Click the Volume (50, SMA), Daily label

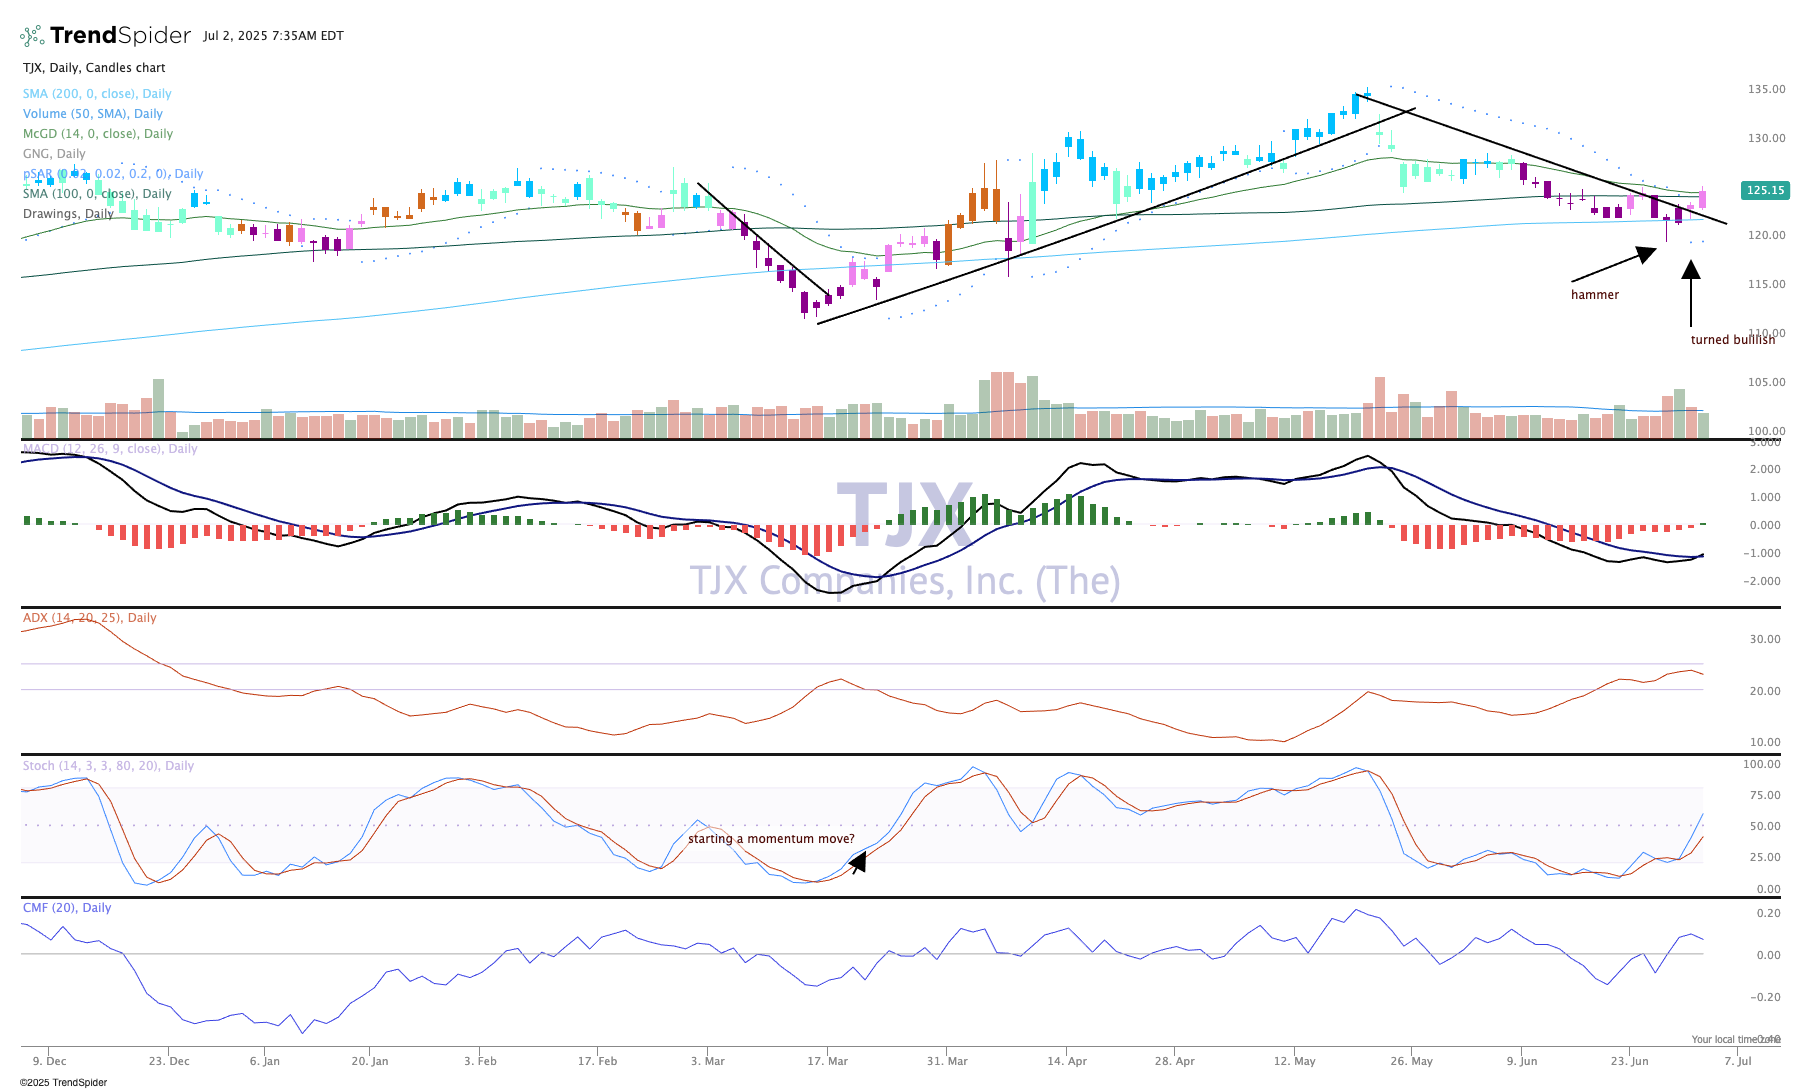[x=93, y=114]
